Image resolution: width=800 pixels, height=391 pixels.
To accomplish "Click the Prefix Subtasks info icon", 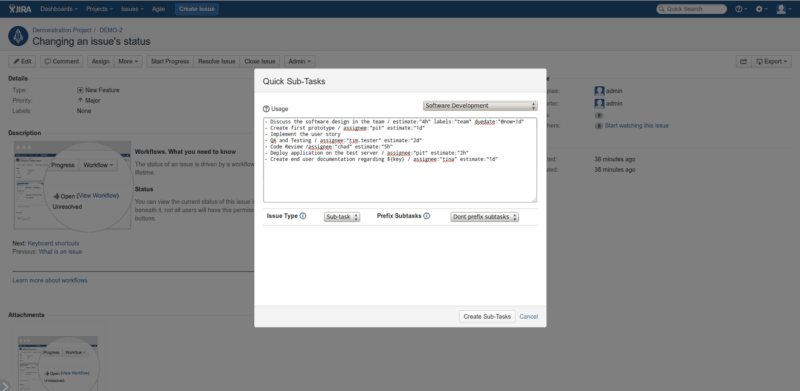I will [x=427, y=216].
